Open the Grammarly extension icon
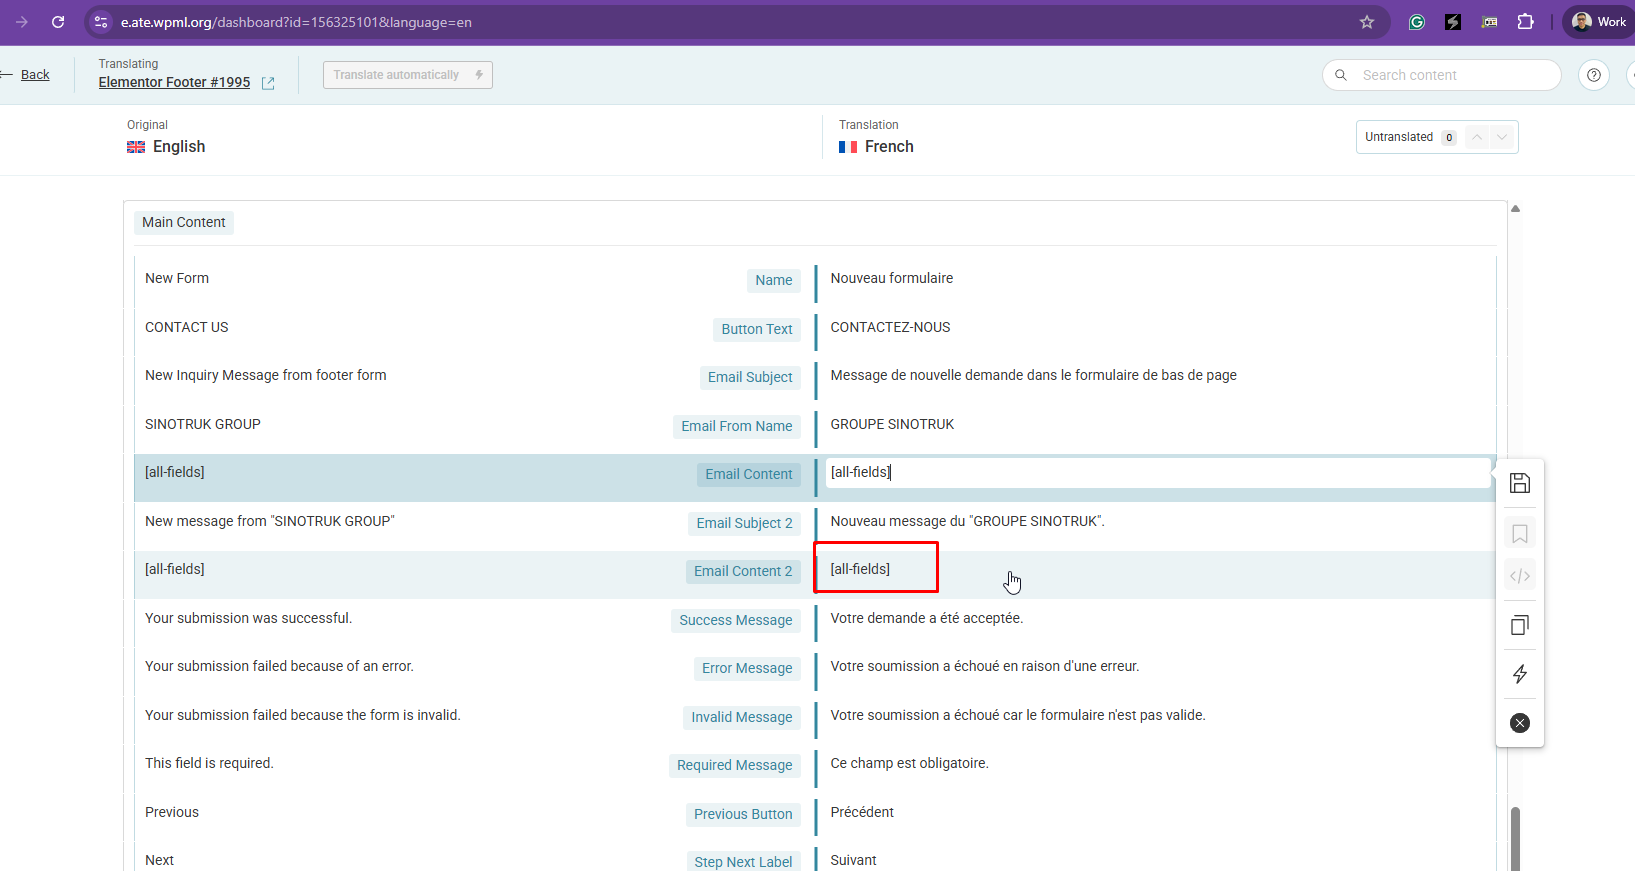This screenshot has height=871, width=1635. click(x=1417, y=22)
